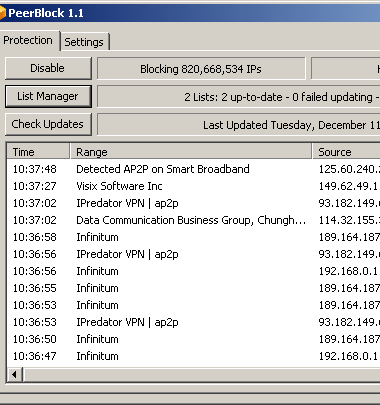Screen dimensions: 380x405
Task: Click source IP 149.62.49.1
Action: 348,186
